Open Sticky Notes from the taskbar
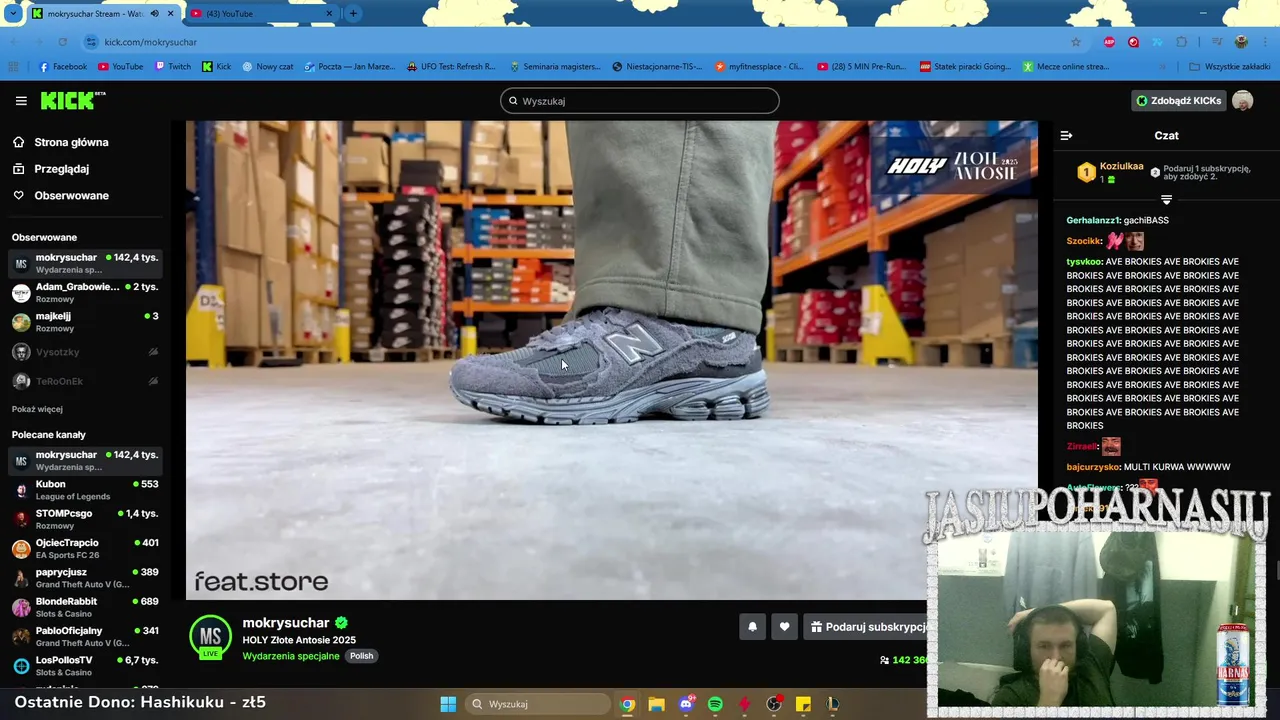1280x720 pixels. (803, 704)
